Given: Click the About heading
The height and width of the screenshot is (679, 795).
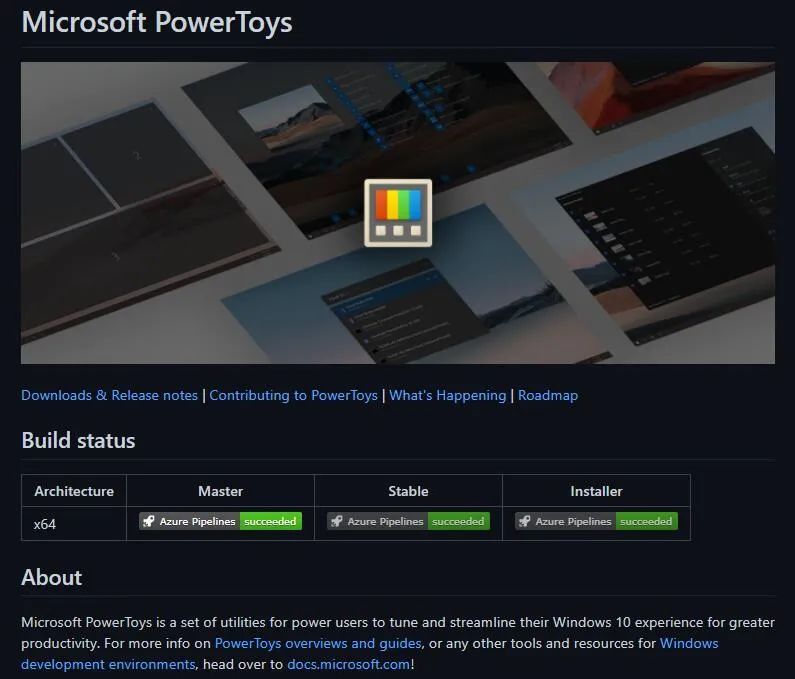Looking at the screenshot, I should click(x=51, y=577).
